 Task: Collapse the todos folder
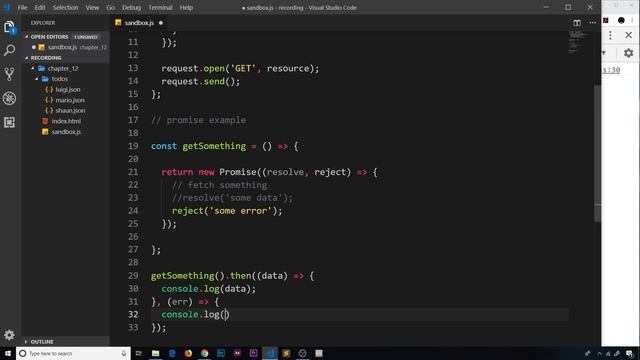pyautogui.click(x=37, y=79)
